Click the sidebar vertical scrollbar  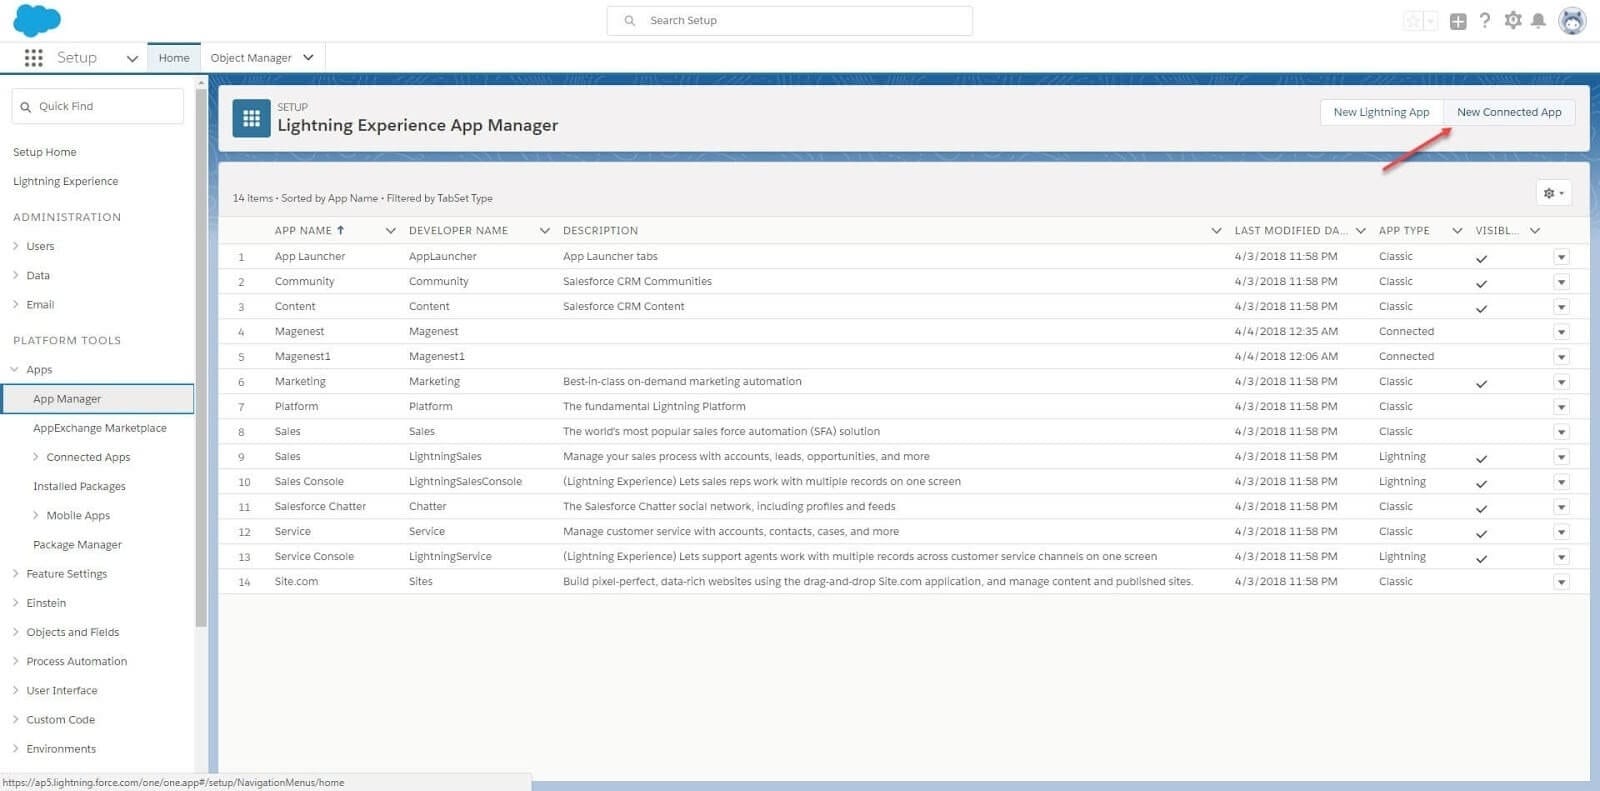[201, 358]
